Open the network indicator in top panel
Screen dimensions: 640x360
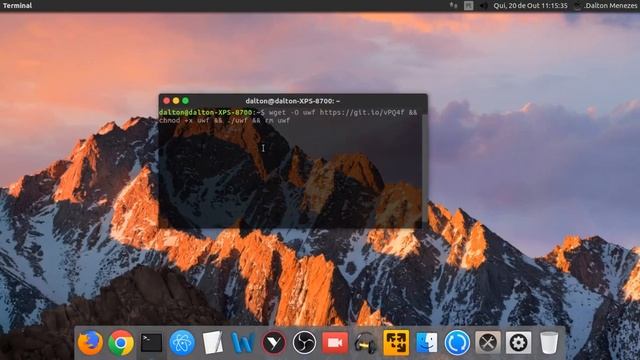coord(453,5)
